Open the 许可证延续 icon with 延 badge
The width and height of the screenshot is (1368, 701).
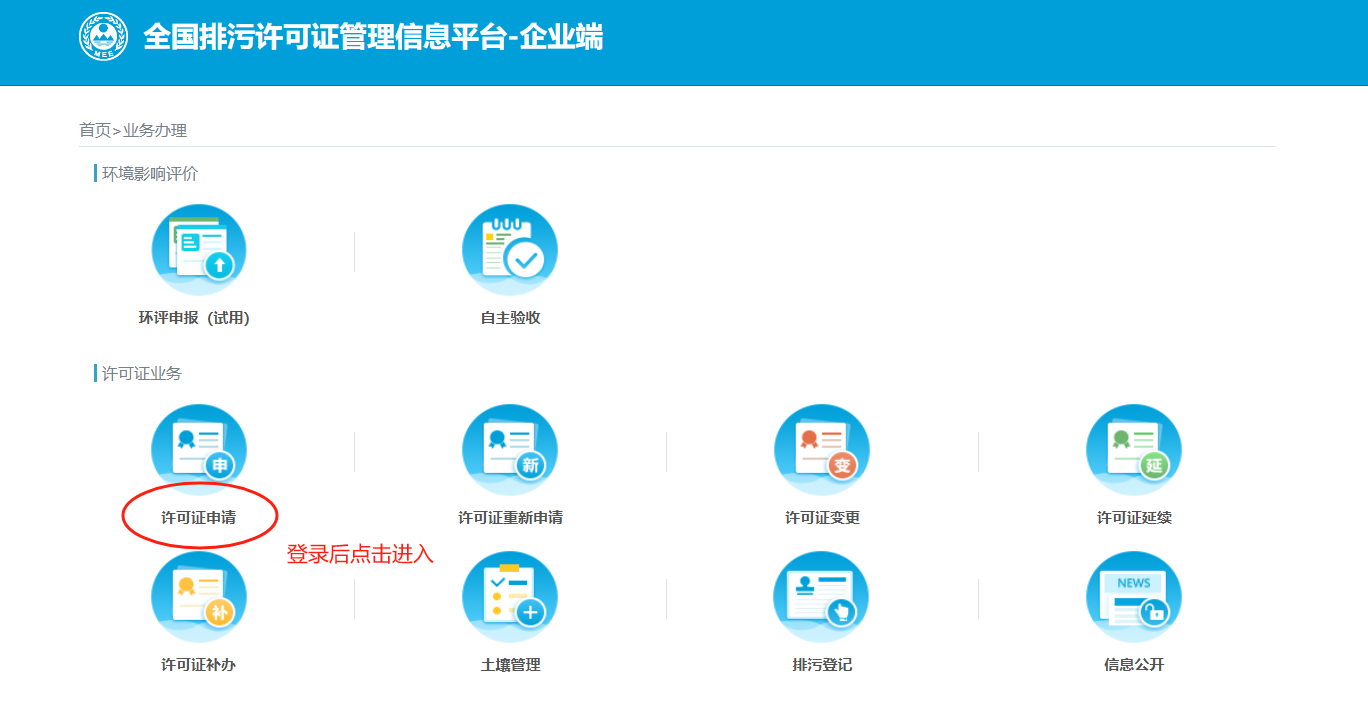tap(1134, 451)
